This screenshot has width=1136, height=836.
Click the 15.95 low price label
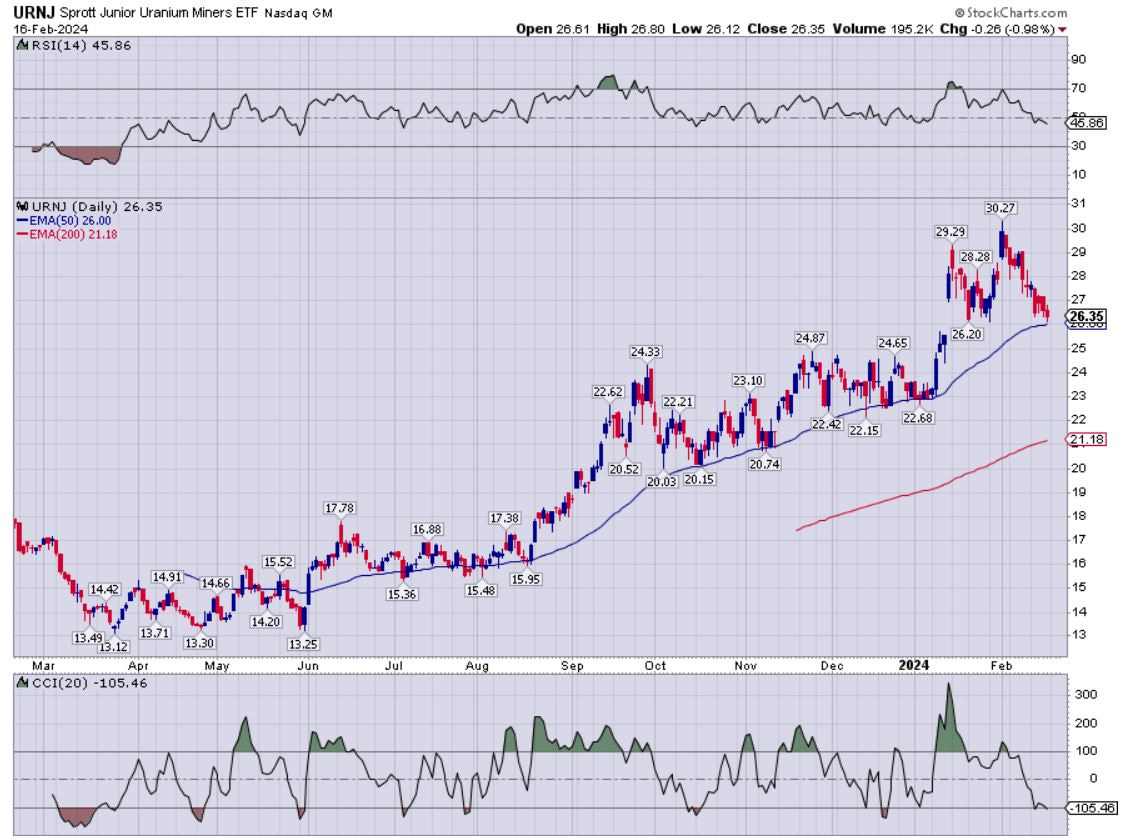click(525, 579)
